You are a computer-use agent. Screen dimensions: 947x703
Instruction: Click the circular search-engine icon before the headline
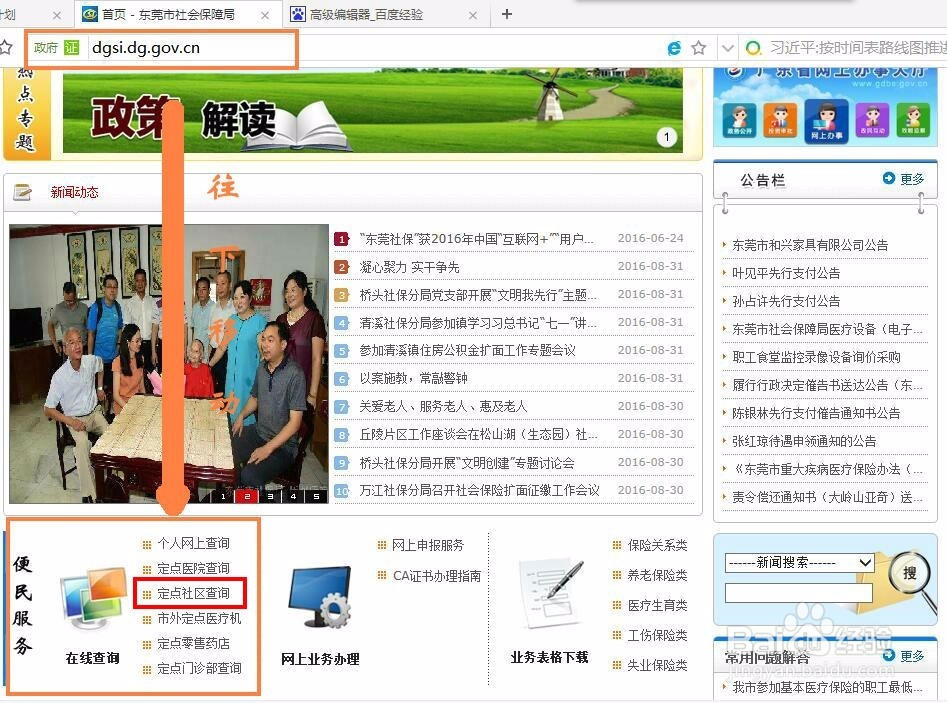point(752,46)
